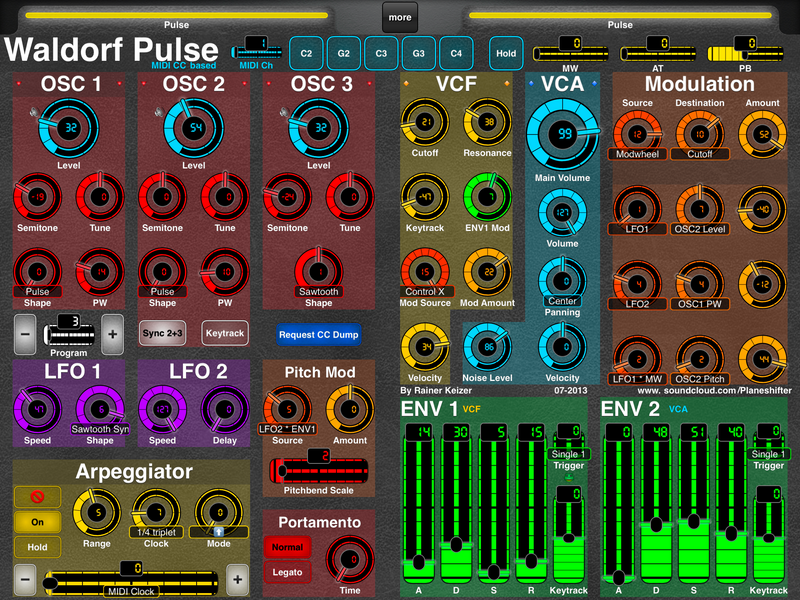This screenshot has height=600, width=800.
Task: Open the more menu at top
Action: (399, 17)
